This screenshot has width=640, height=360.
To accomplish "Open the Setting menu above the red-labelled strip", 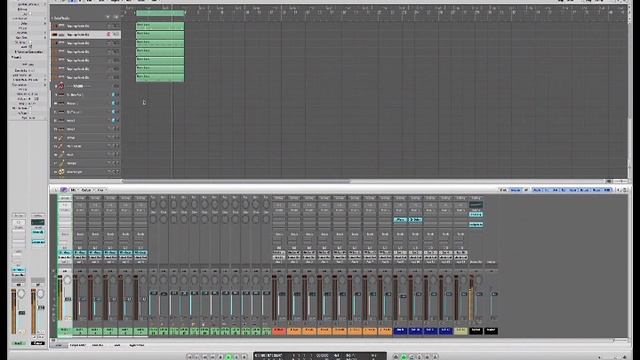I will point(279,198).
